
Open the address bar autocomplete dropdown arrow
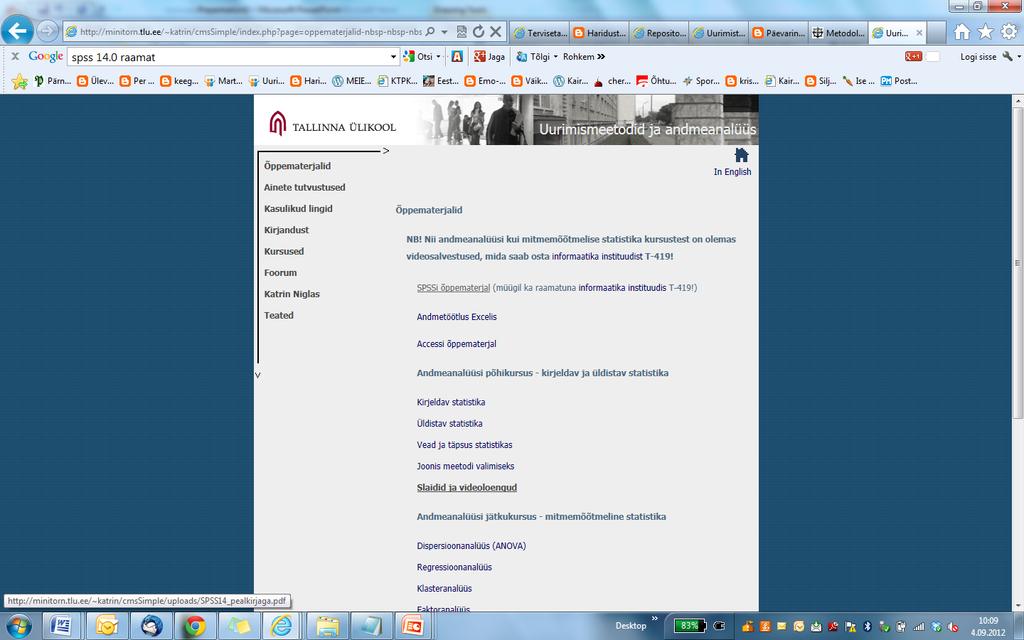(444, 31)
